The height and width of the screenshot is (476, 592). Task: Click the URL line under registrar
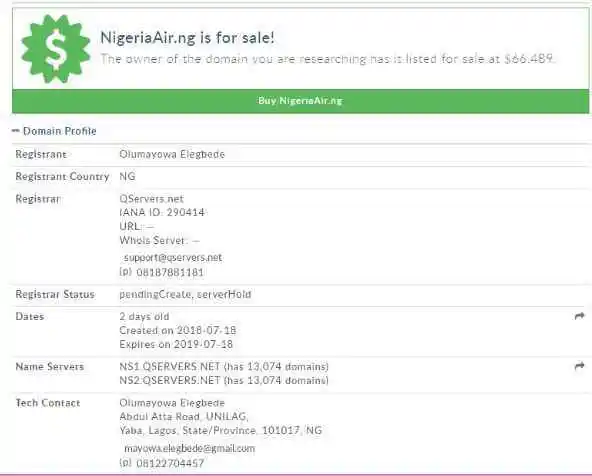(x=137, y=226)
